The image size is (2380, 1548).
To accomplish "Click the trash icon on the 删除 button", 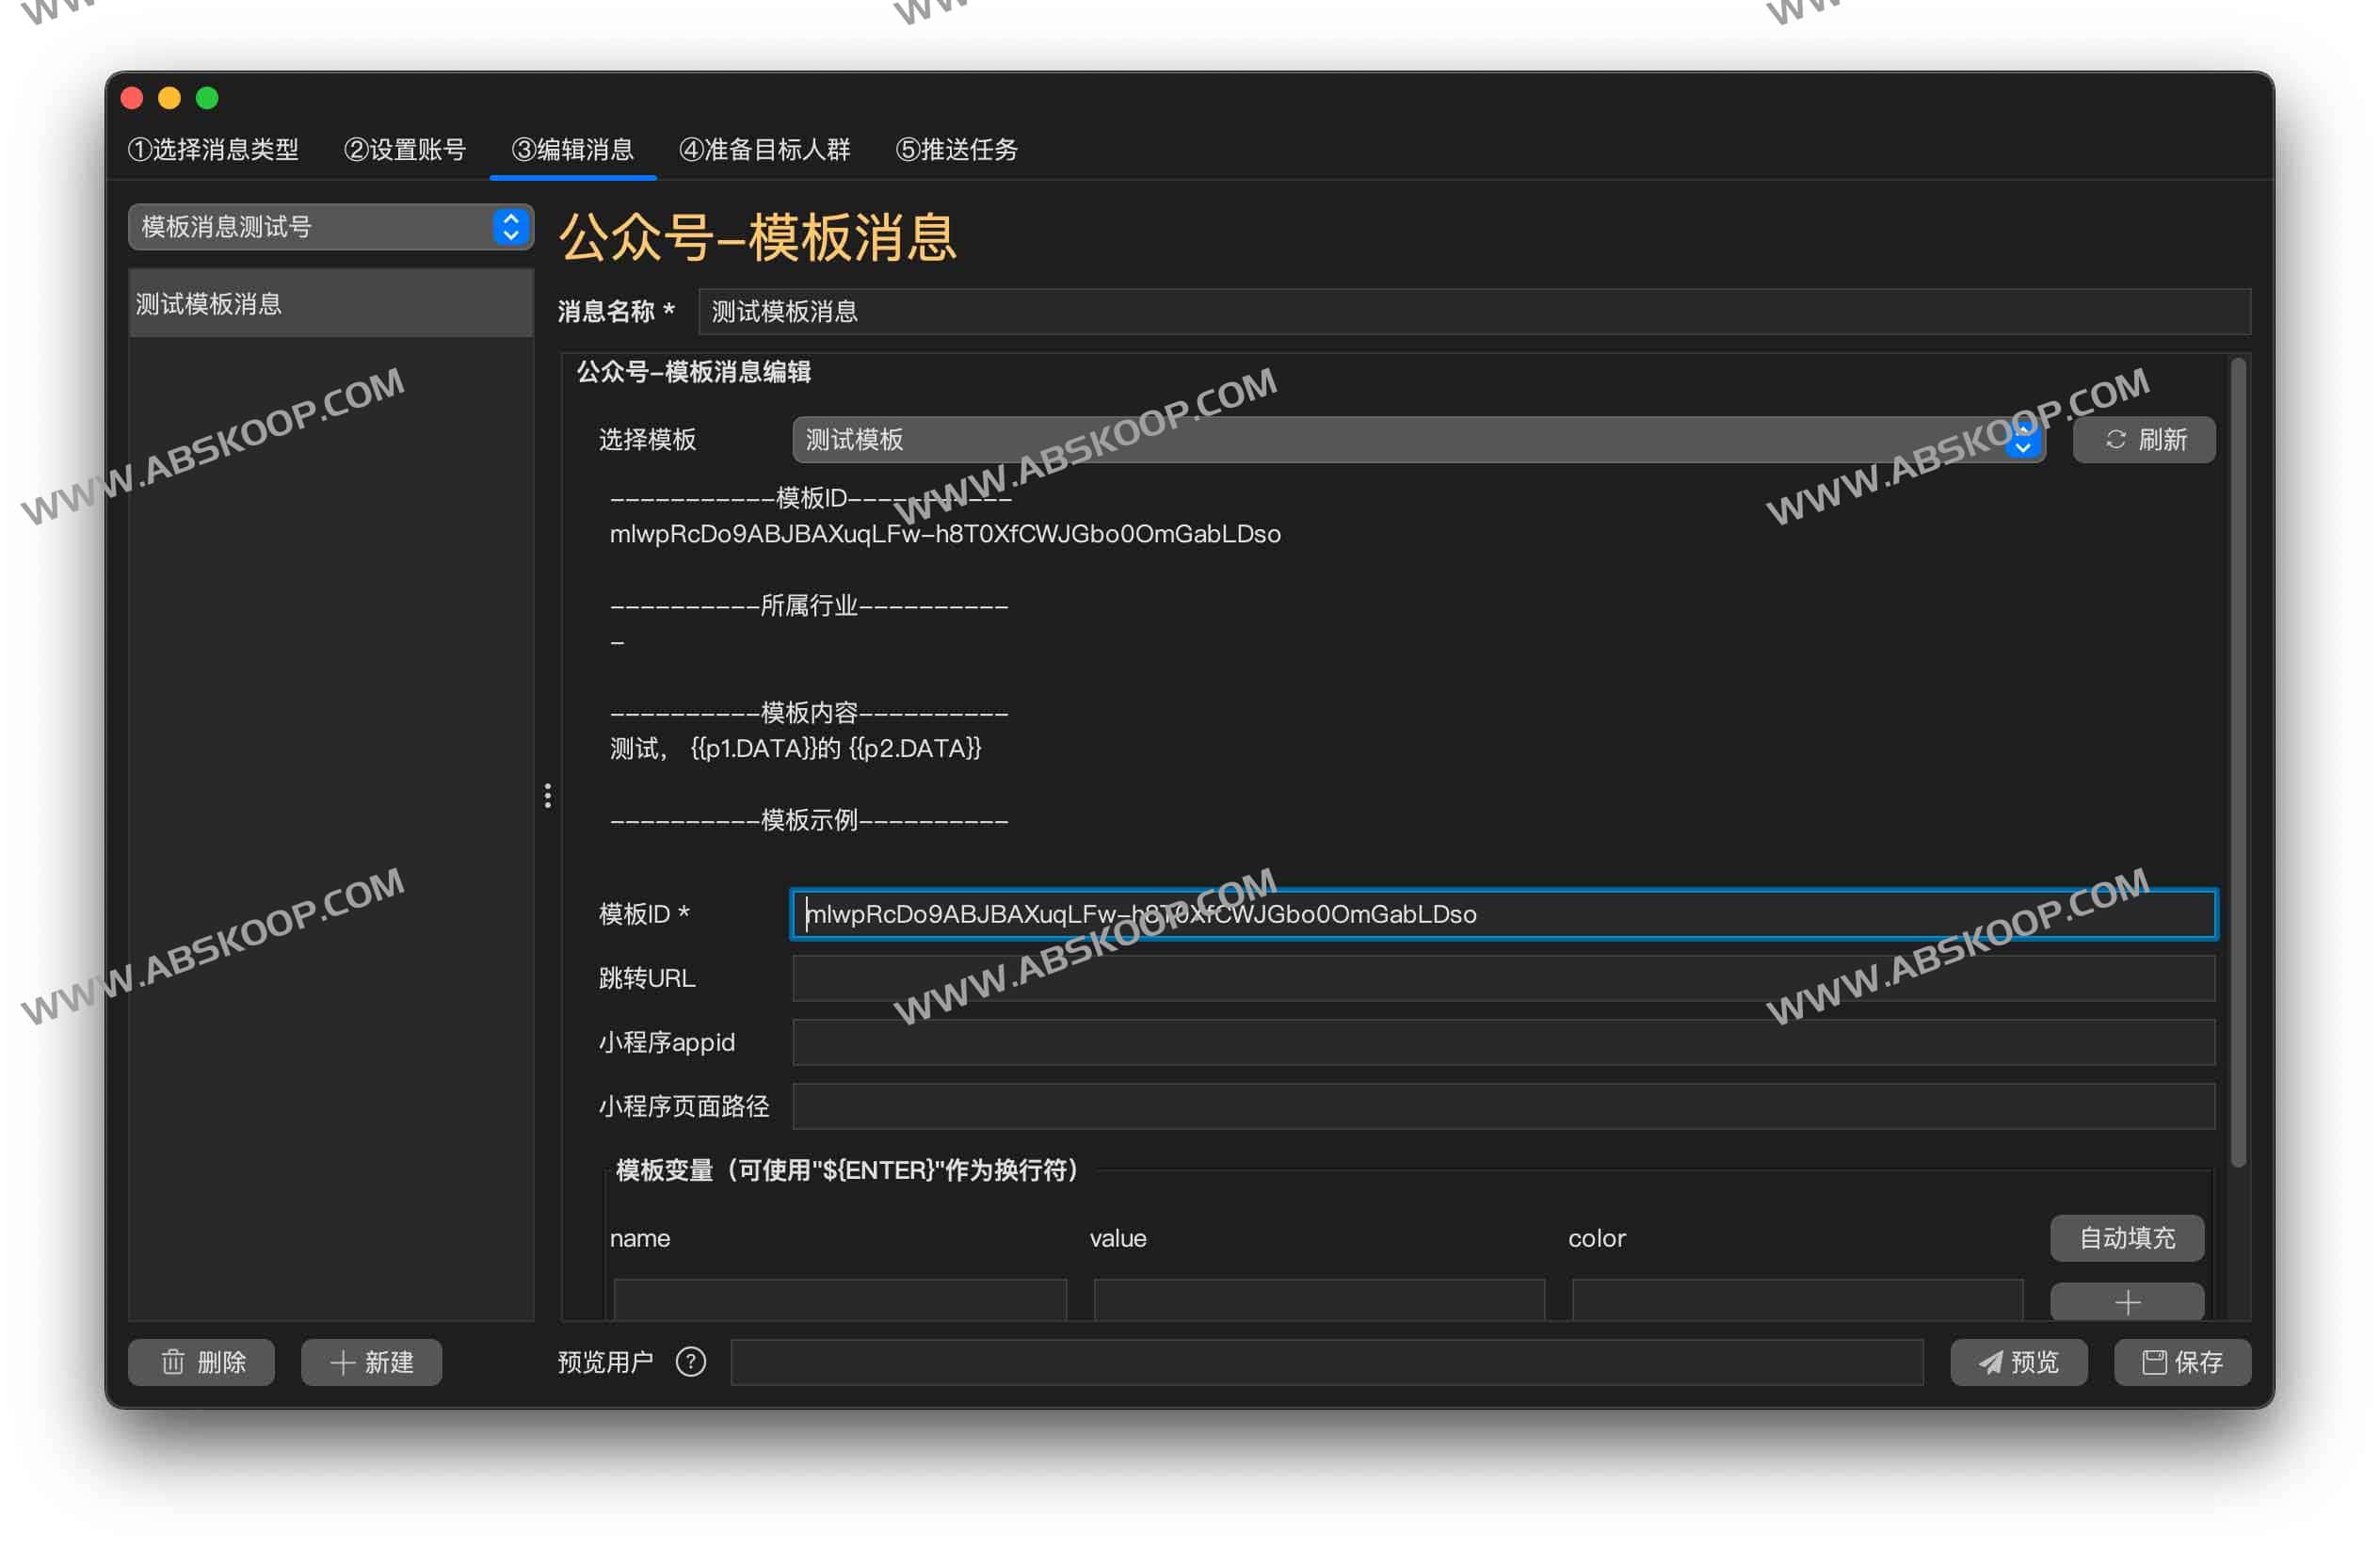I will [174, 1362].
